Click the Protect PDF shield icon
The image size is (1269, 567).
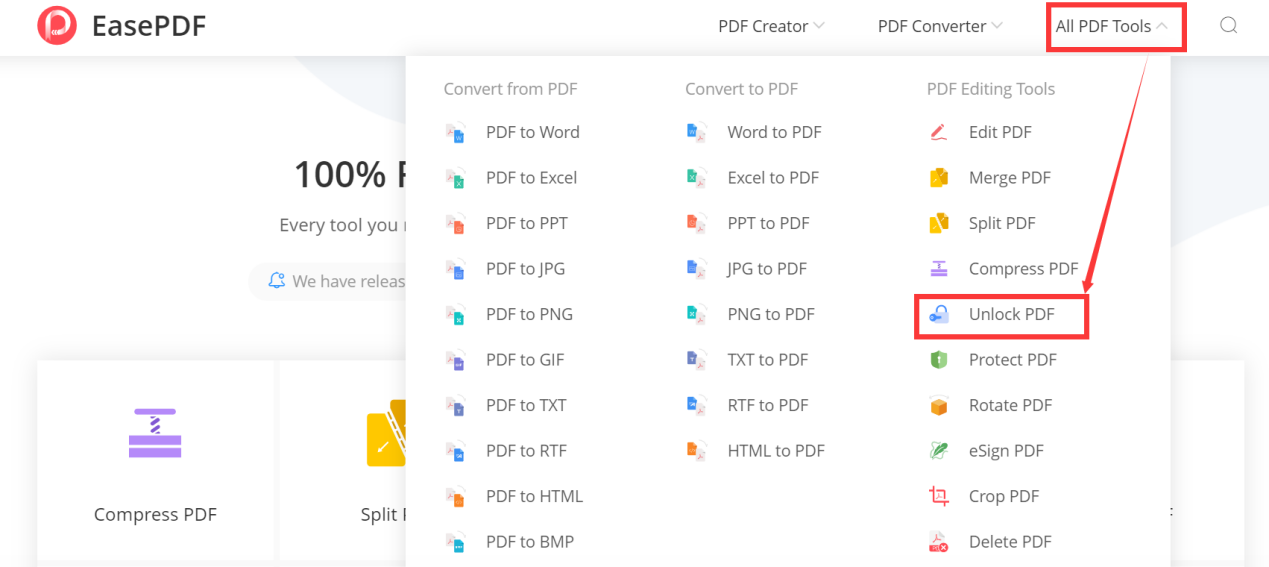point(938,360)
